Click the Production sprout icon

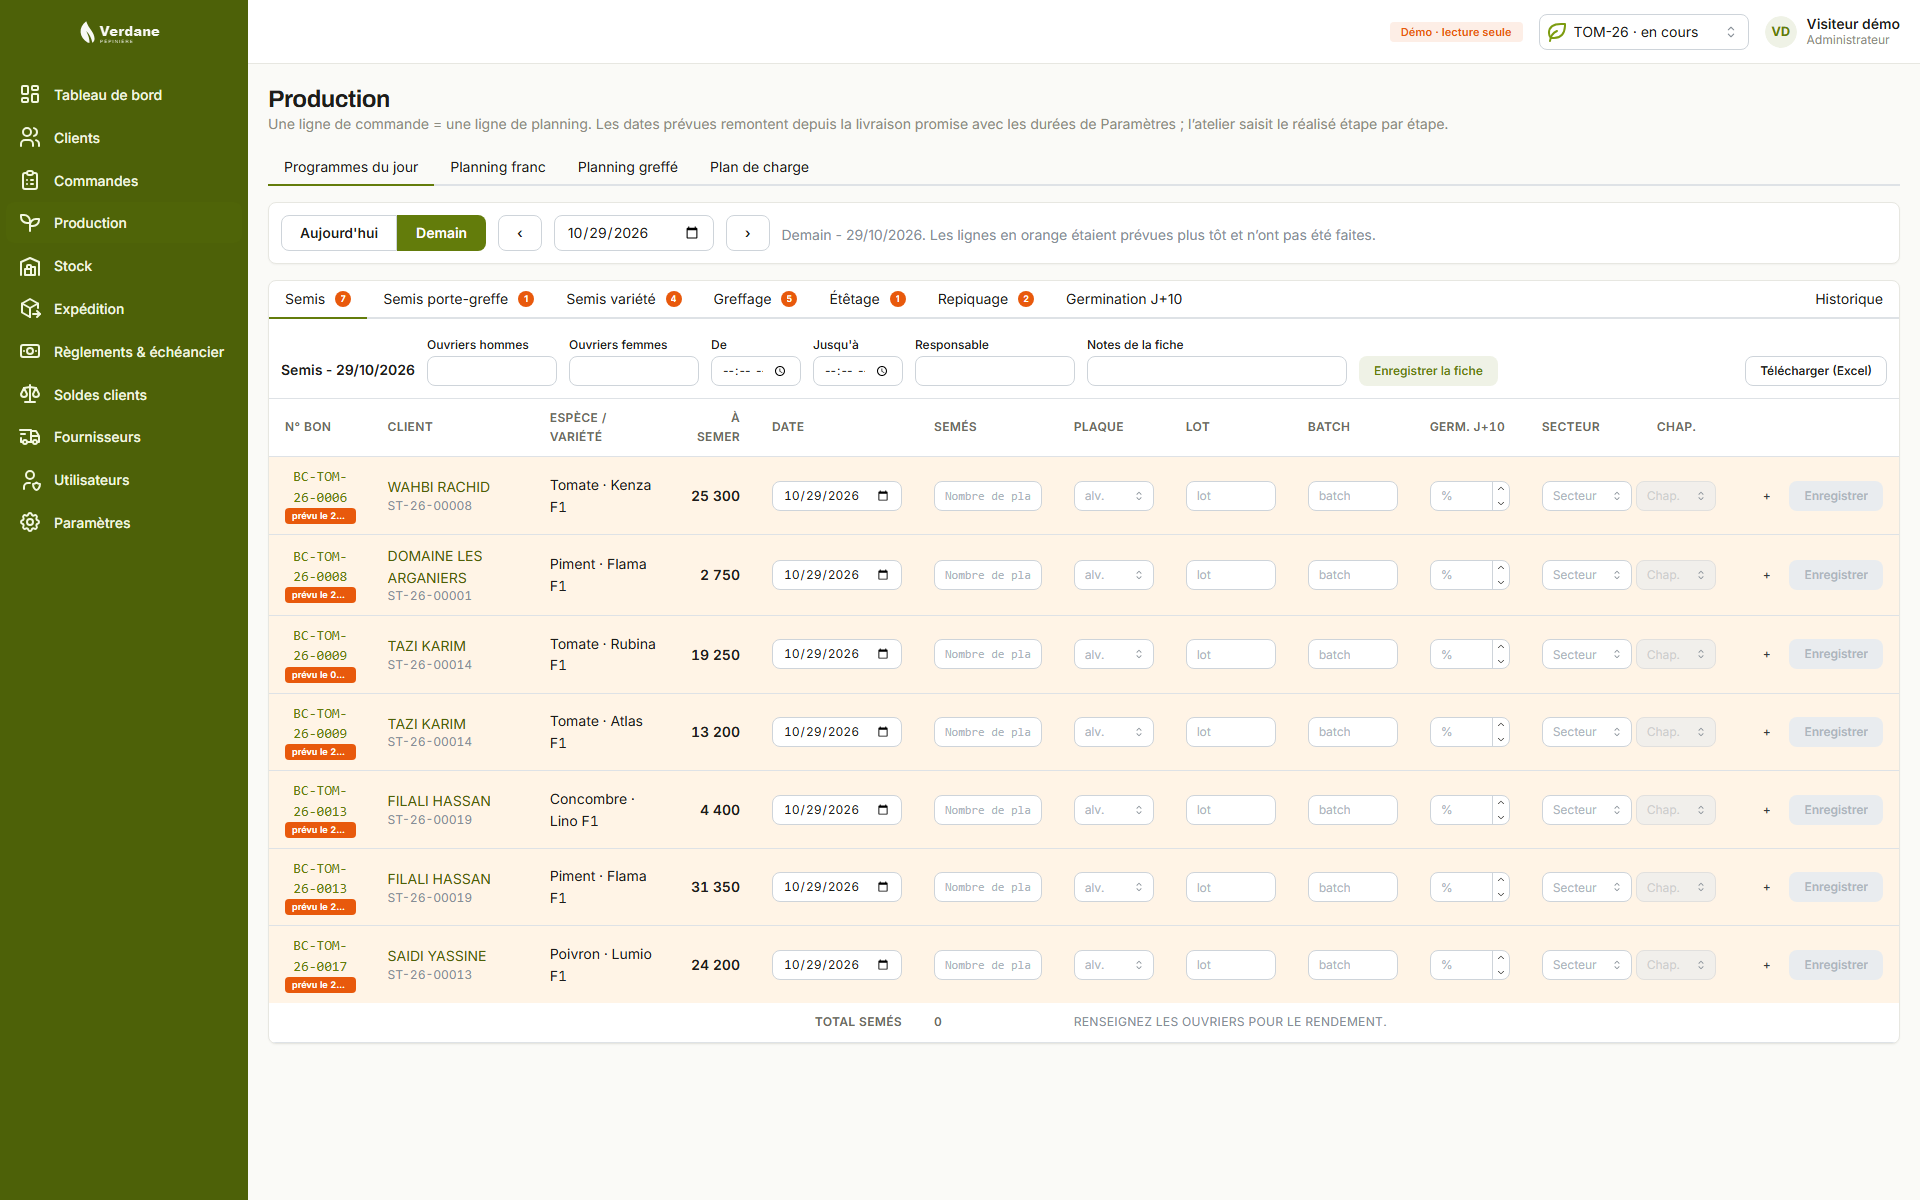(30, 223)
